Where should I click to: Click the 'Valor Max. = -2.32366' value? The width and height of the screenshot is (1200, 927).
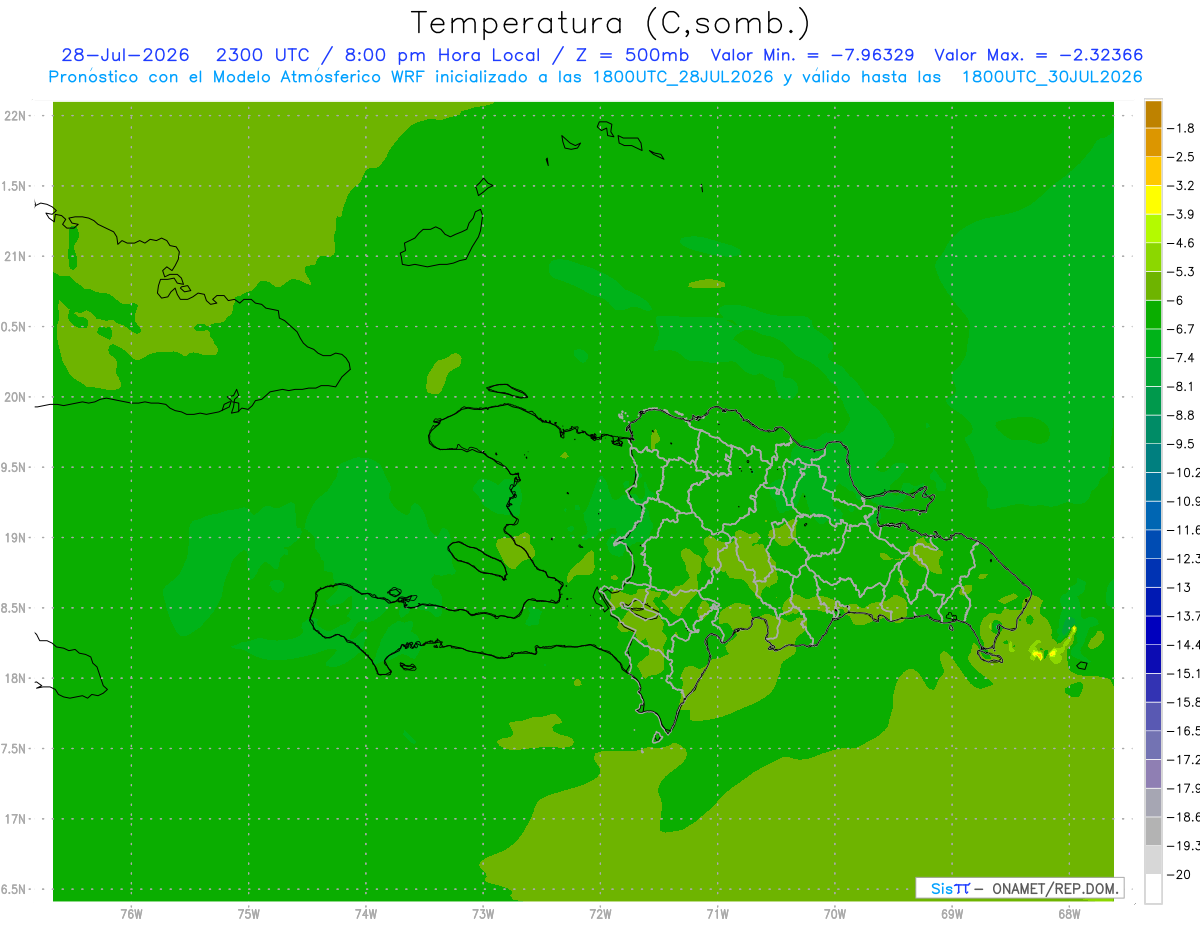pyautogui.click(x=1038, y=55)
